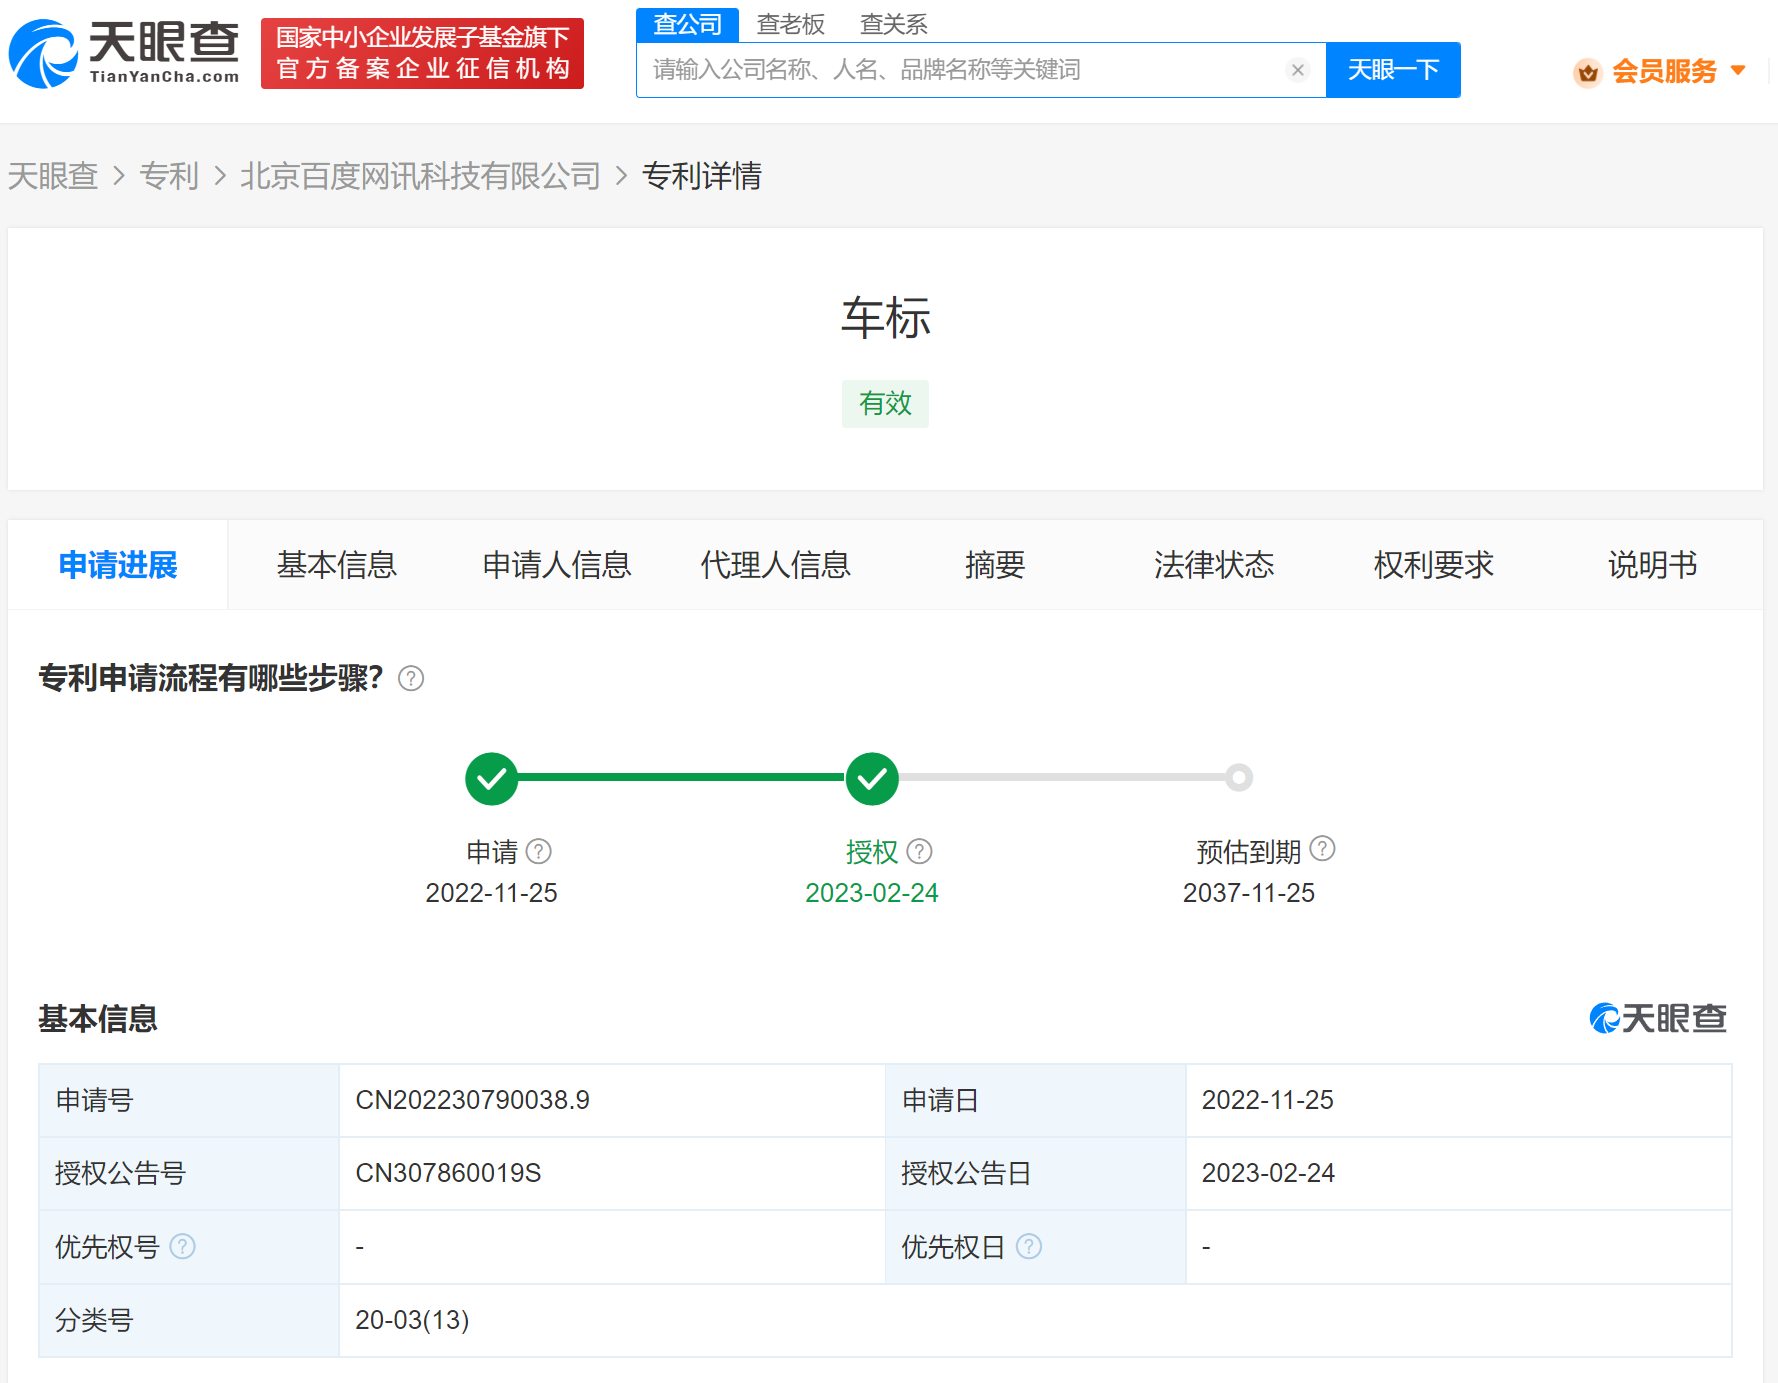Click help icon beside 优先权号 field
Screen dimensions: 1778x1383
[183, 1247]
